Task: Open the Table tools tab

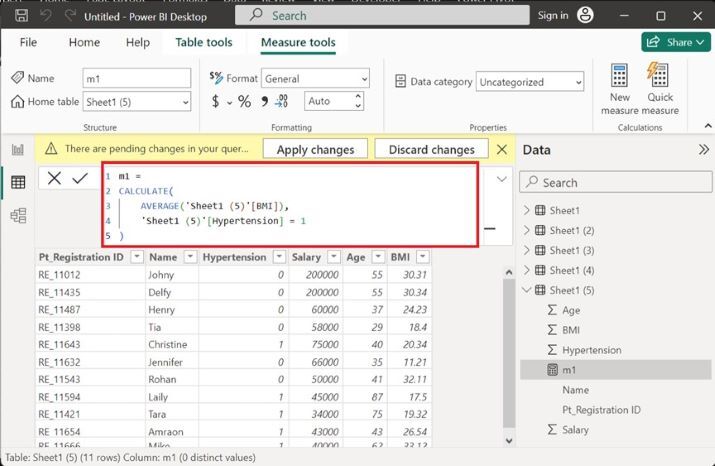Action: (x=204, y=43)
